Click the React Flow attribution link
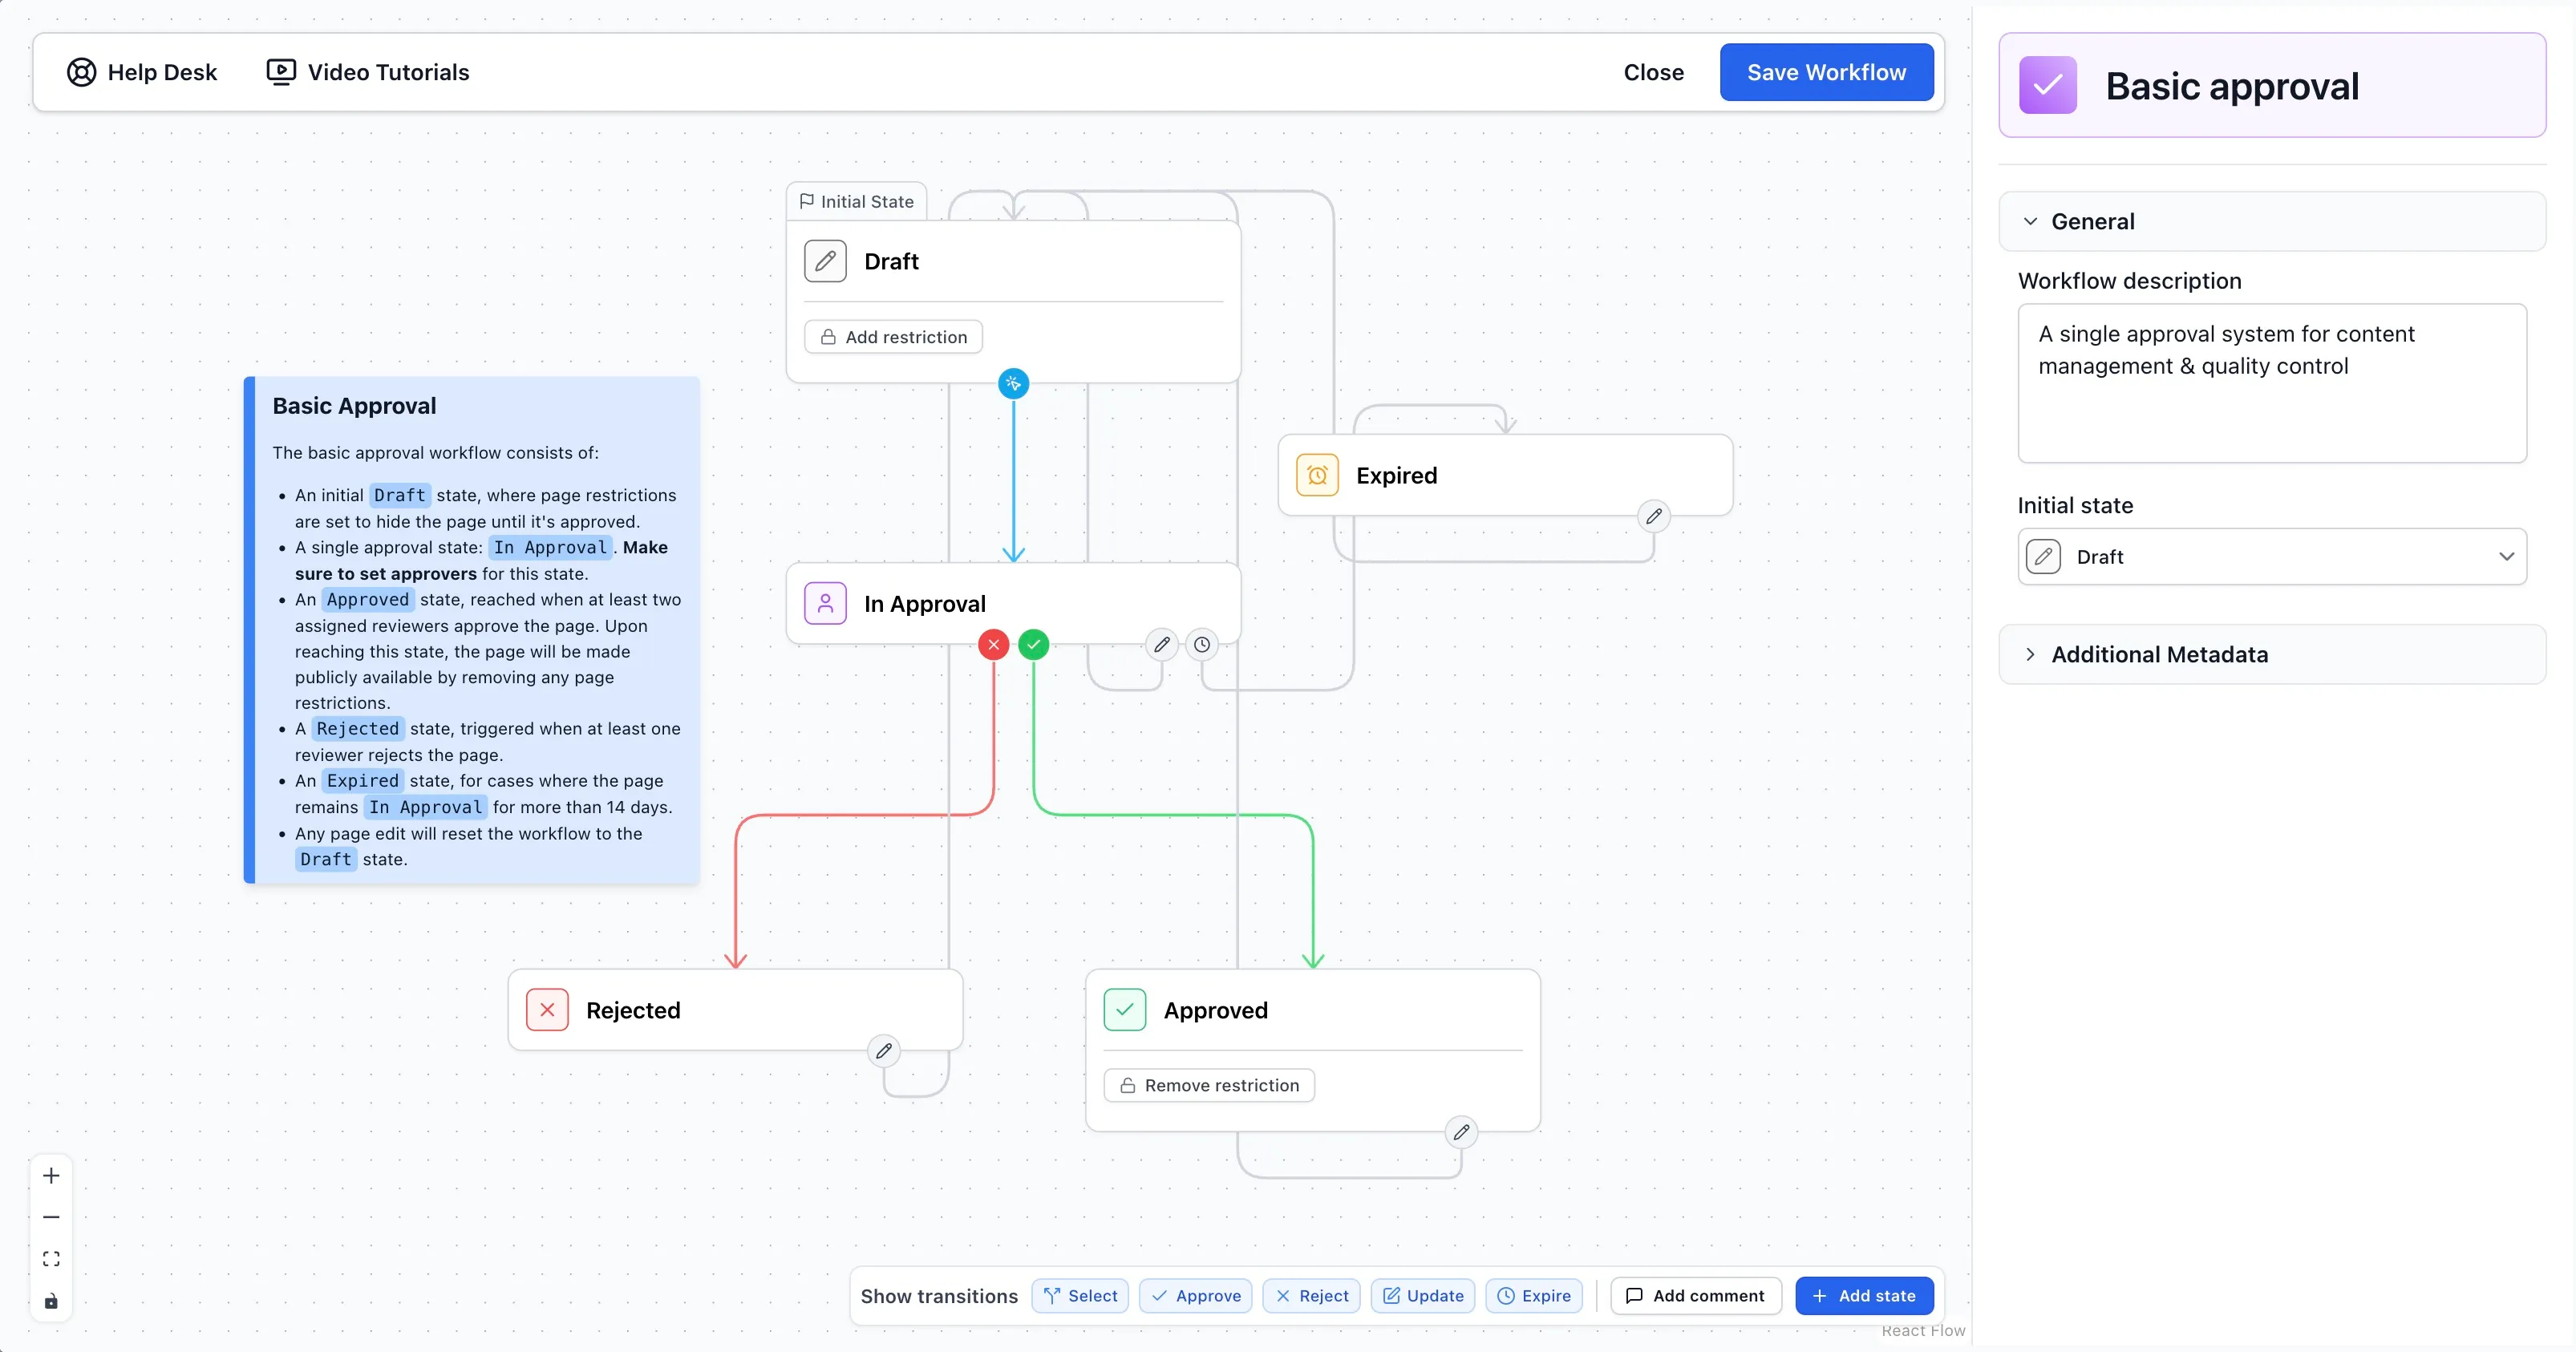The width and height of the screenshot is (2576, 1352). (x=1922, y=1330)
